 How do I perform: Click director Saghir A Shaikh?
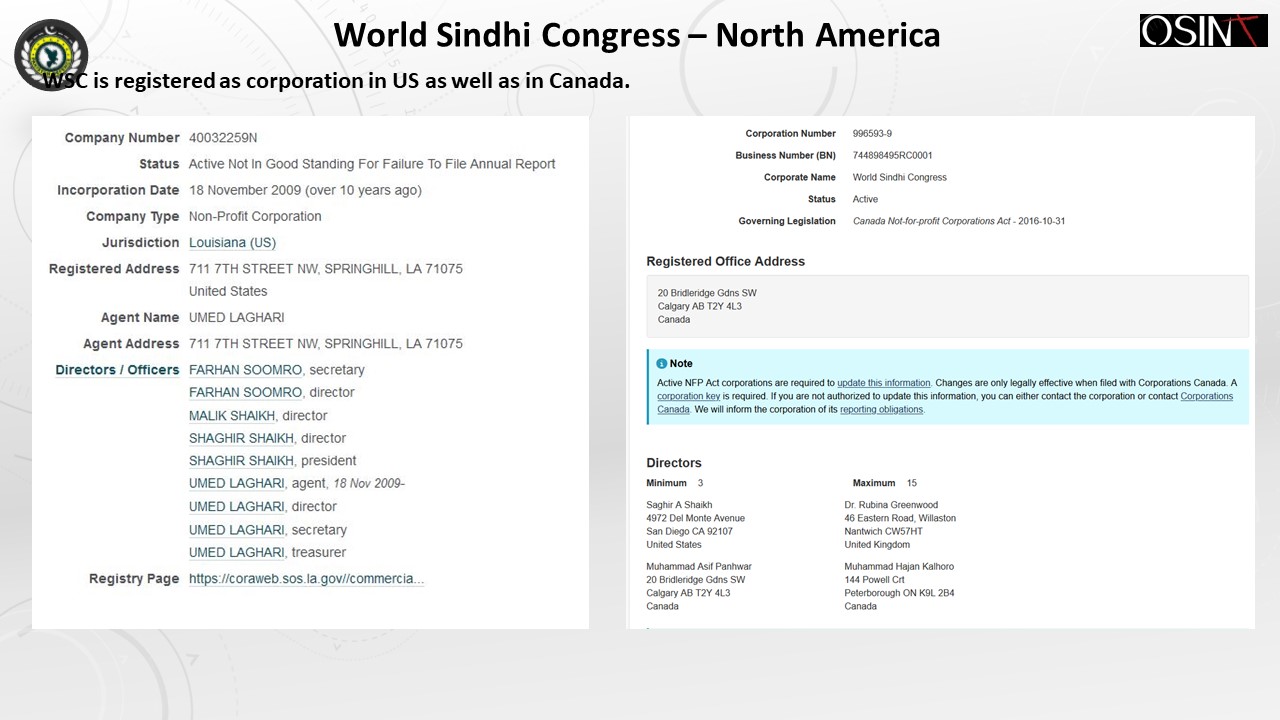coord(679,505)
